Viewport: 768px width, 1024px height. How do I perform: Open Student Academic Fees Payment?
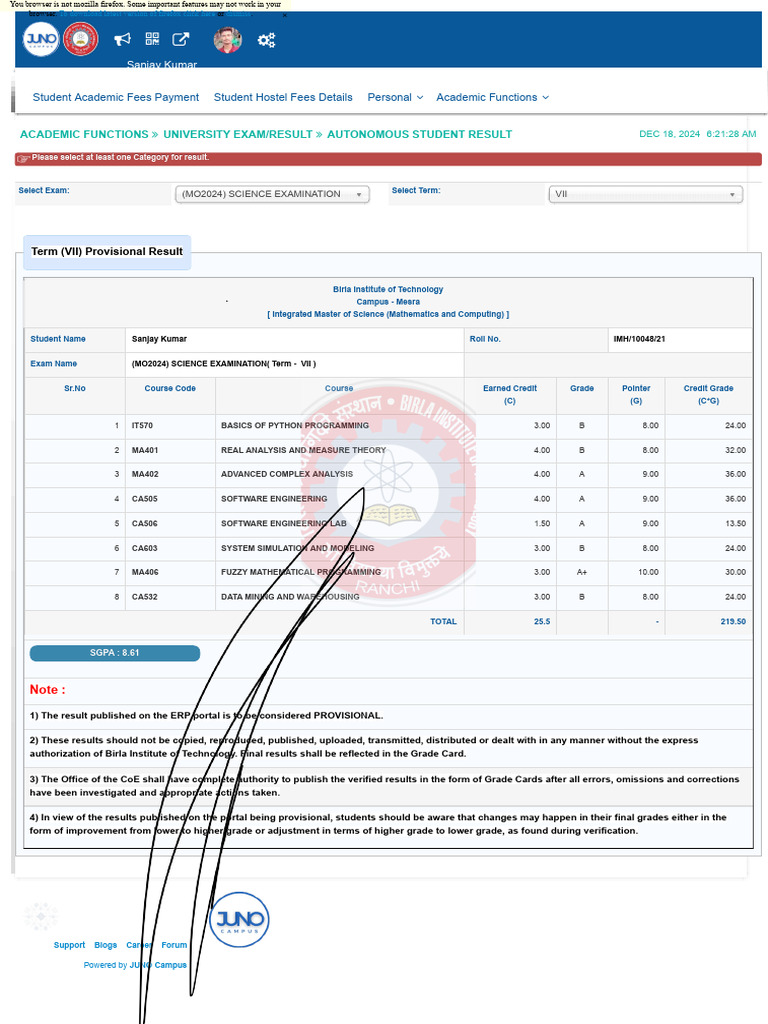click(x=116, y=97)
